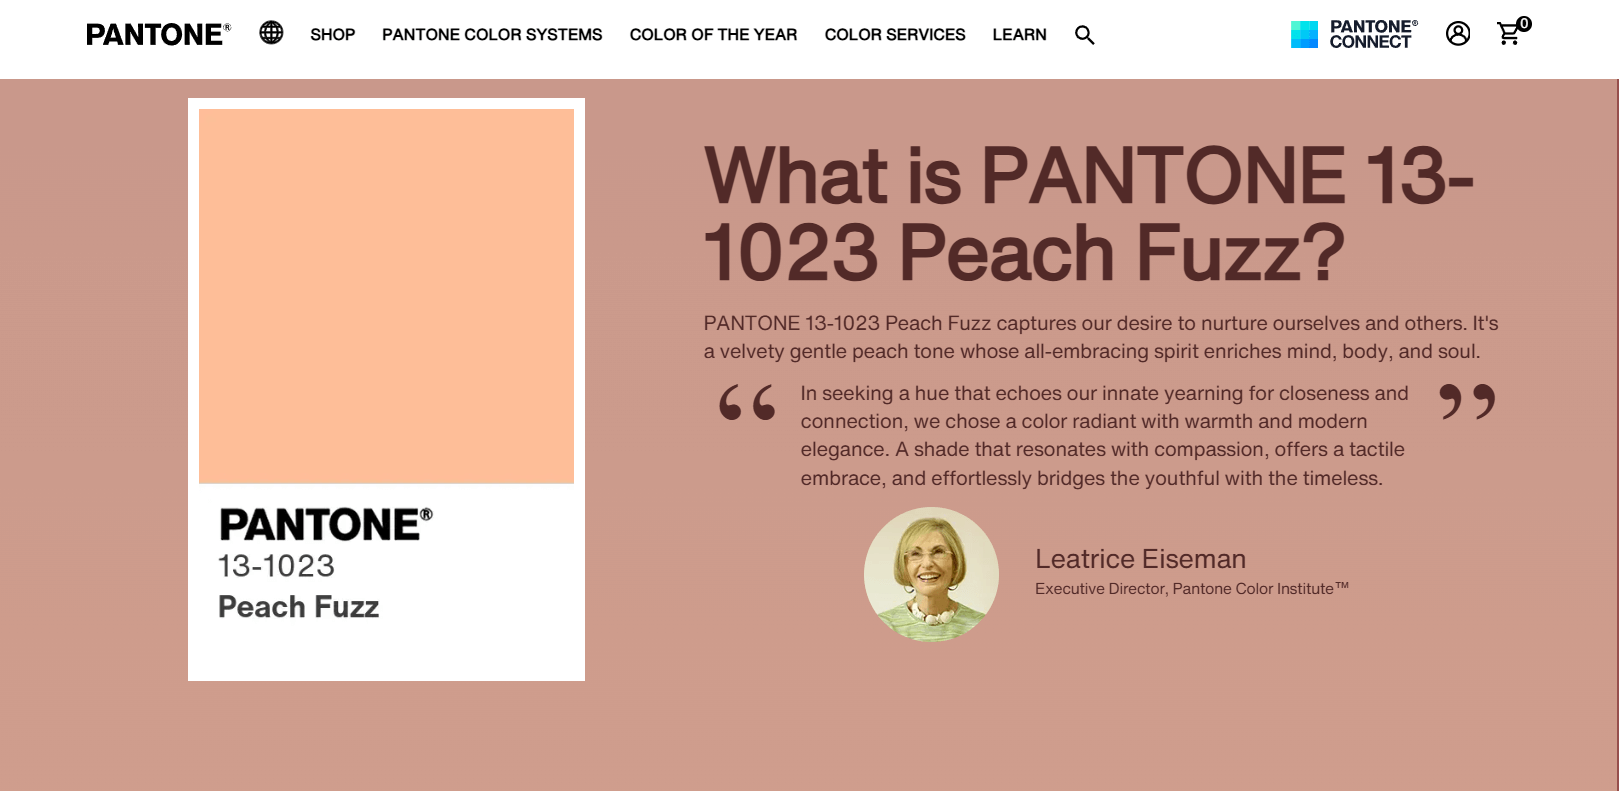Click the cart item count badge

pyautogui.click(x=1524, y=24)
